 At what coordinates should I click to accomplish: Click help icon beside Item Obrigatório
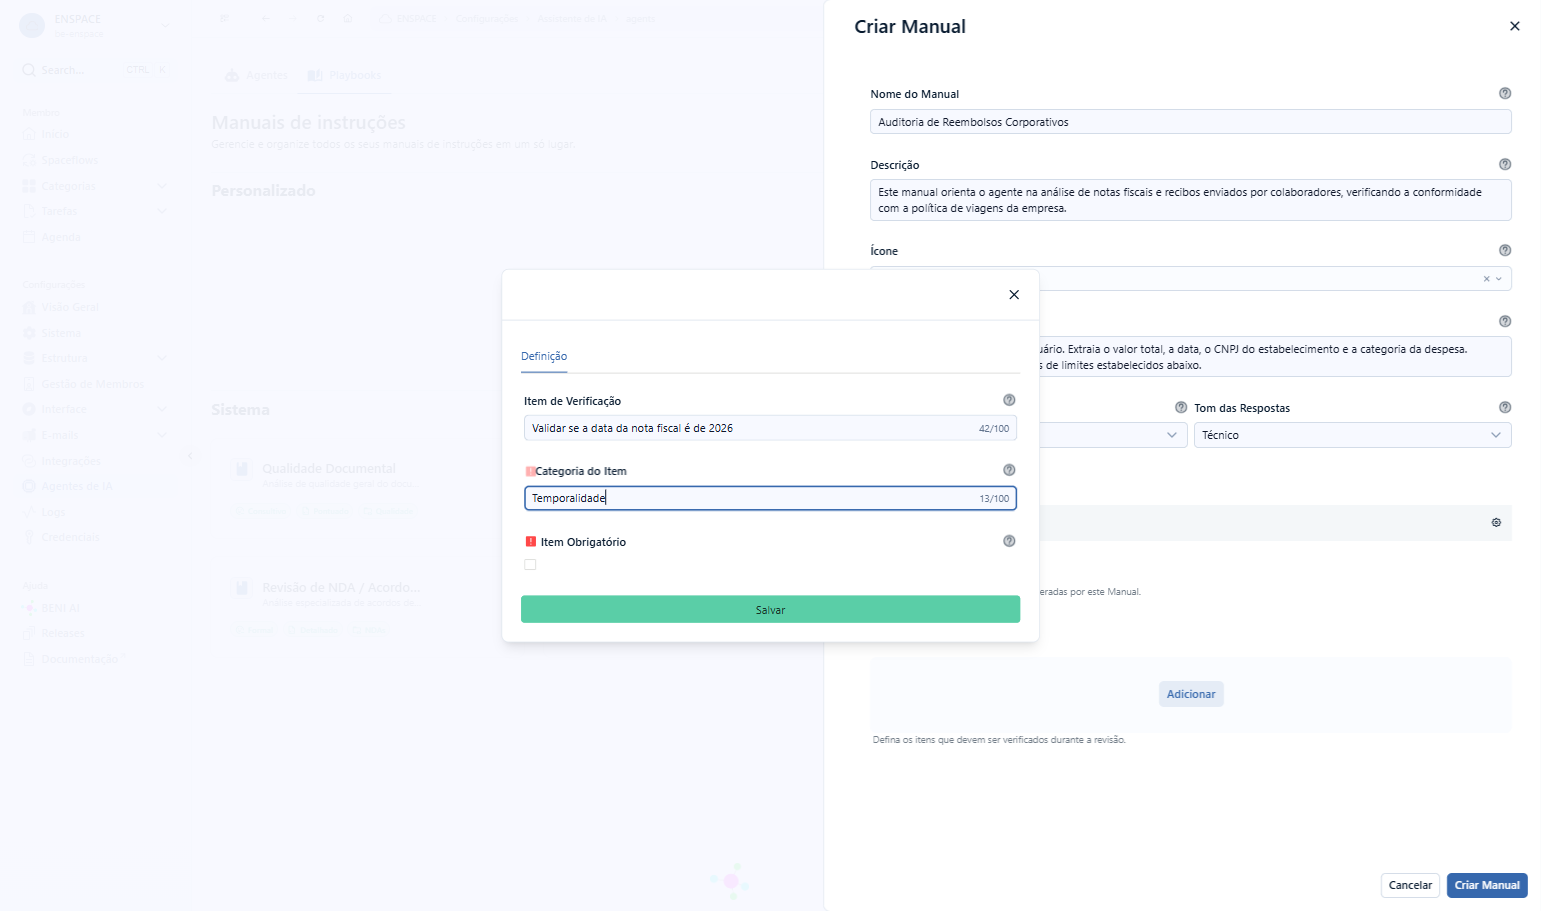pyautogui.click(x=1009, y=541)
